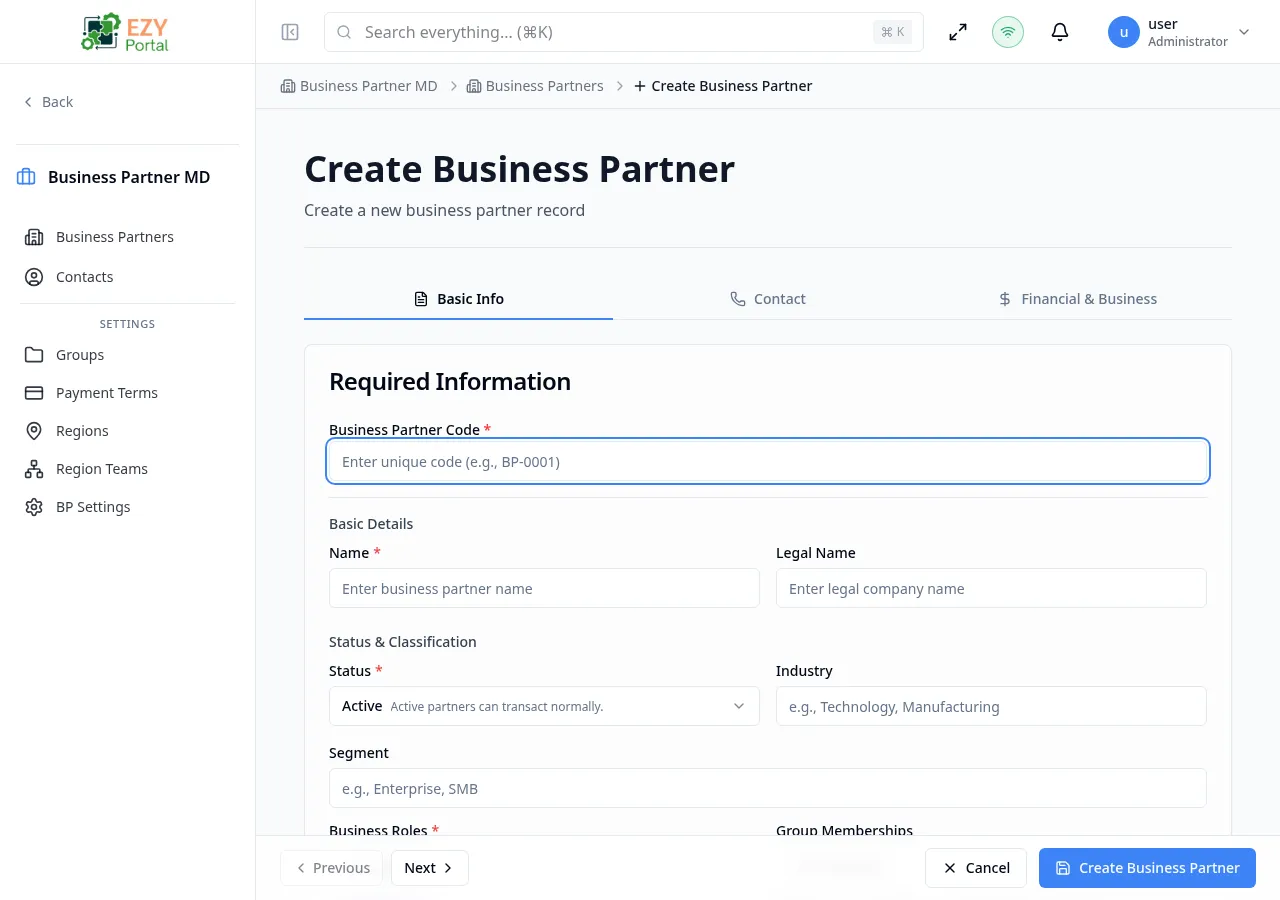The width and height of the screenshot is (1280, 900).
Task: Click the Create Business Partner button
Action: [x=1147, y=867]
